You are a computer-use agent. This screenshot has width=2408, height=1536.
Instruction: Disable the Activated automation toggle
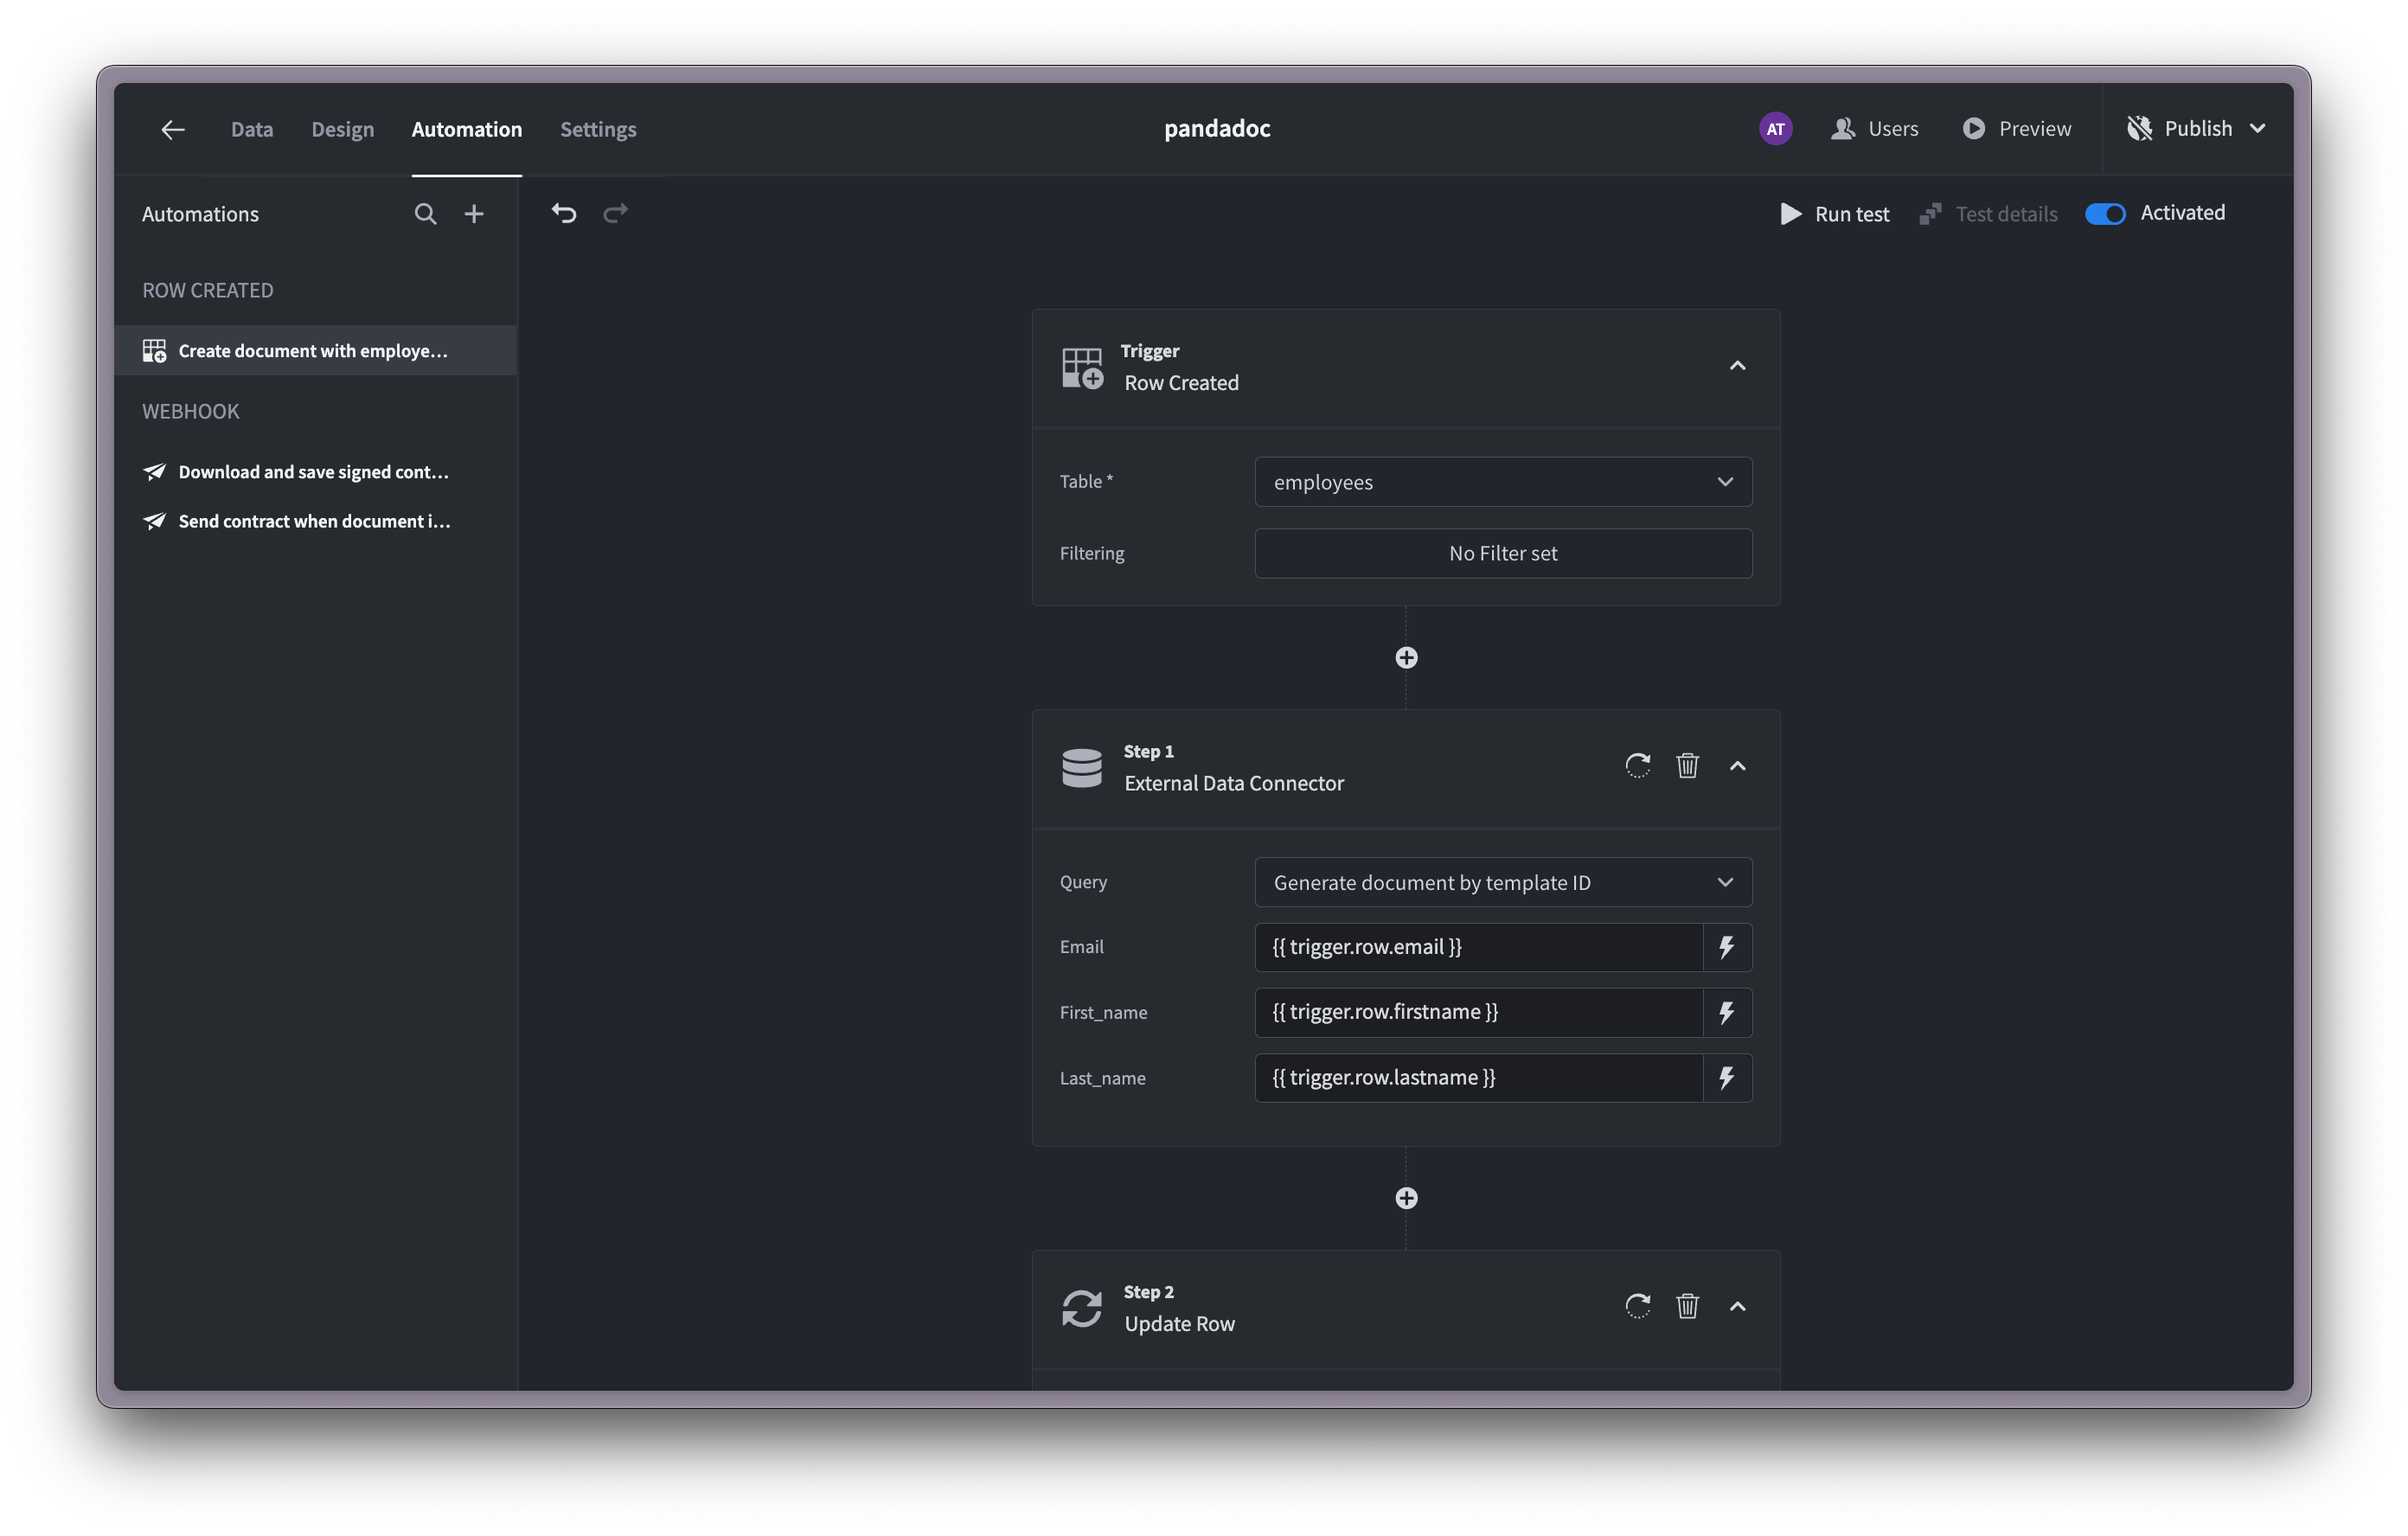tap(2105, 213)
